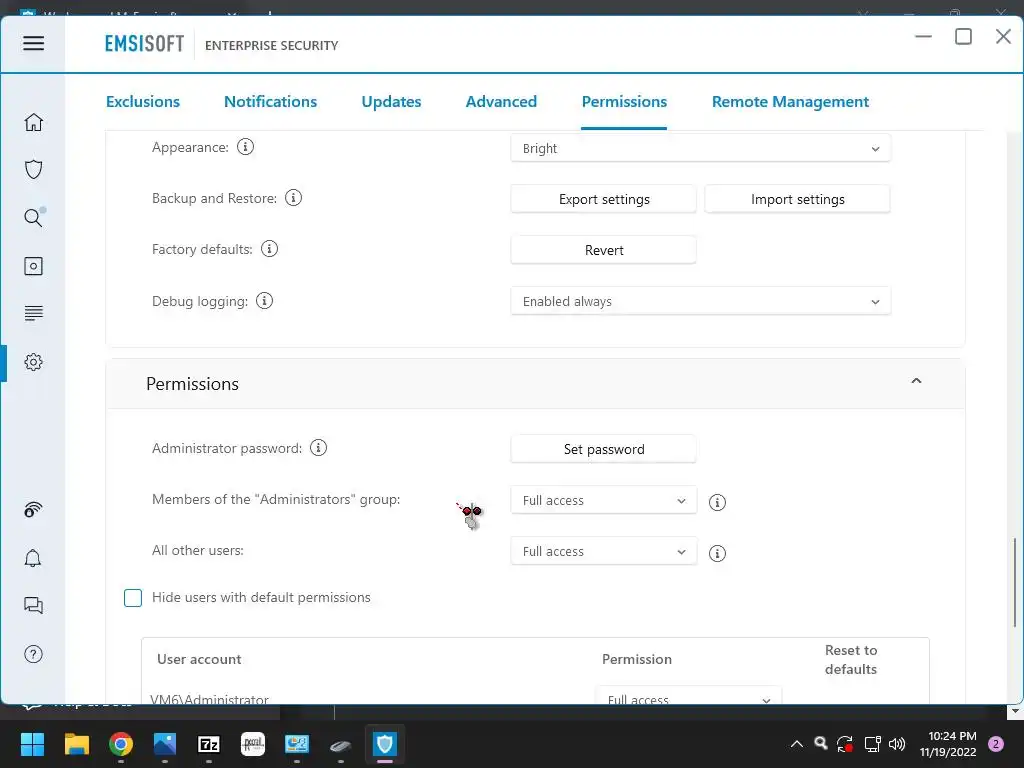
Task: Open Administrators group access dropdown
Action: click(603, 500)
